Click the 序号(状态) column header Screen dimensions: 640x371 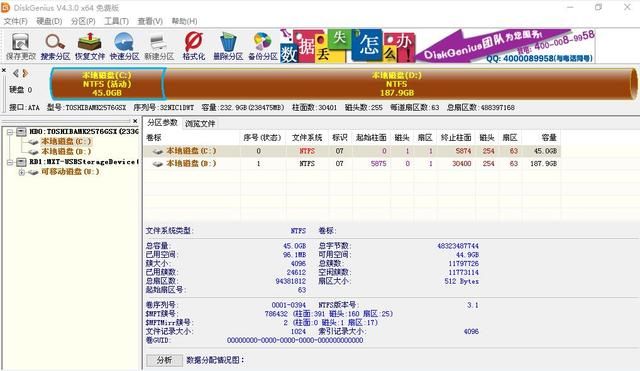click(x=262, y=138)
